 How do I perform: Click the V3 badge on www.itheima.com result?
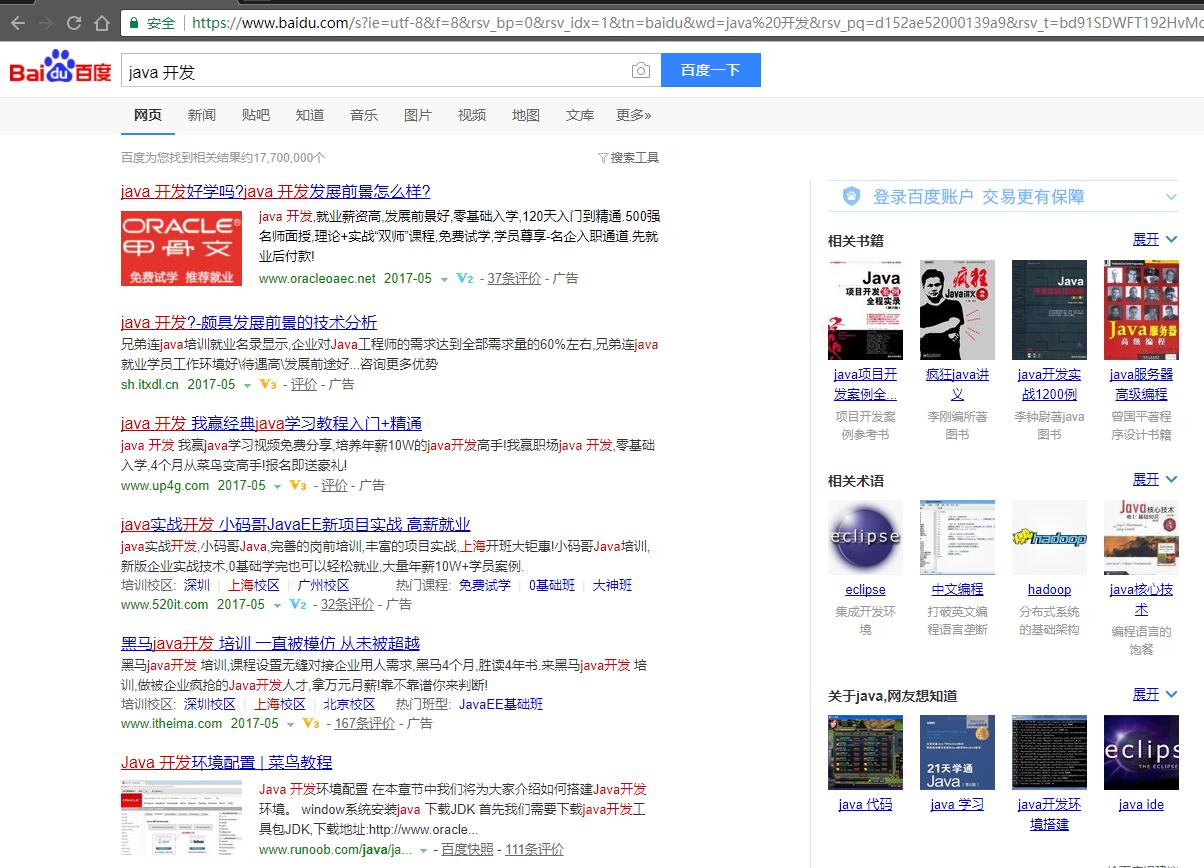click(x=311, y=723)
